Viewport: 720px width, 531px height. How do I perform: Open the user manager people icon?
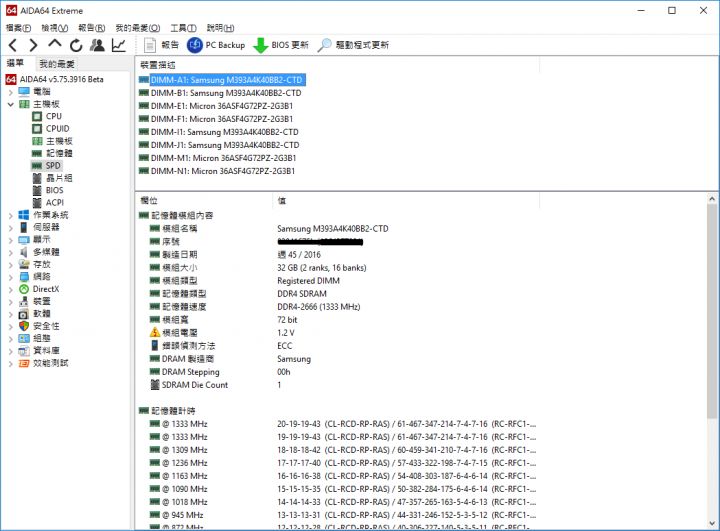tap(97, 45)
